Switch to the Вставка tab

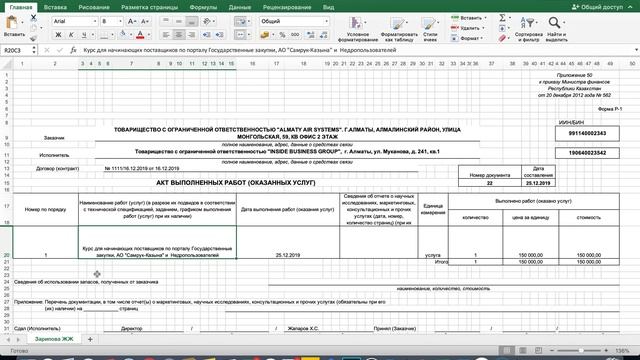point(55,7)
